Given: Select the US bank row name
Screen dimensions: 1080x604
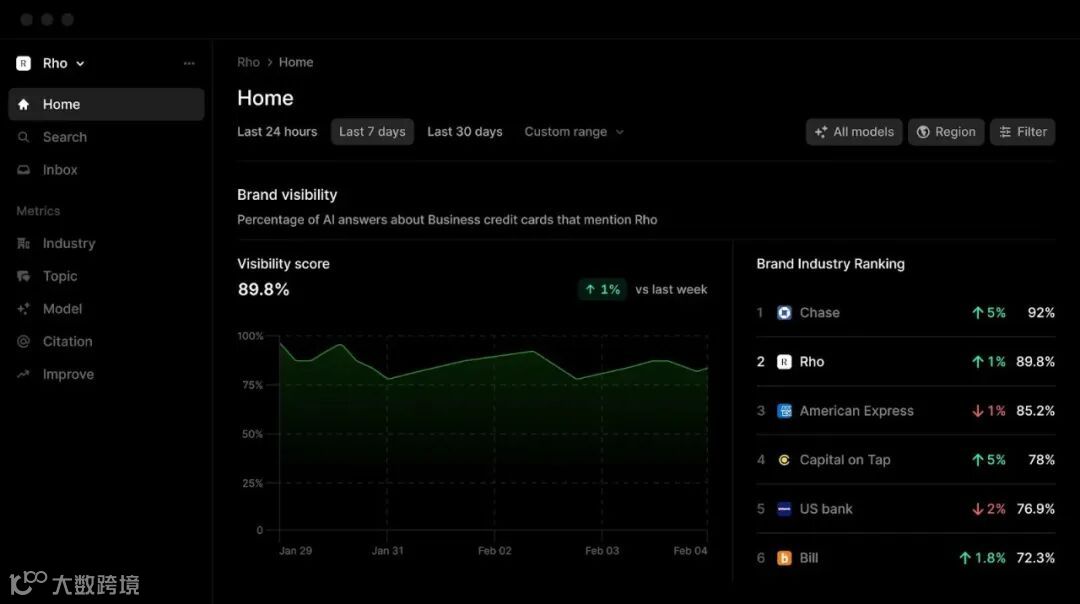Looking at the screenshot, I should click(x=826, y=509).
